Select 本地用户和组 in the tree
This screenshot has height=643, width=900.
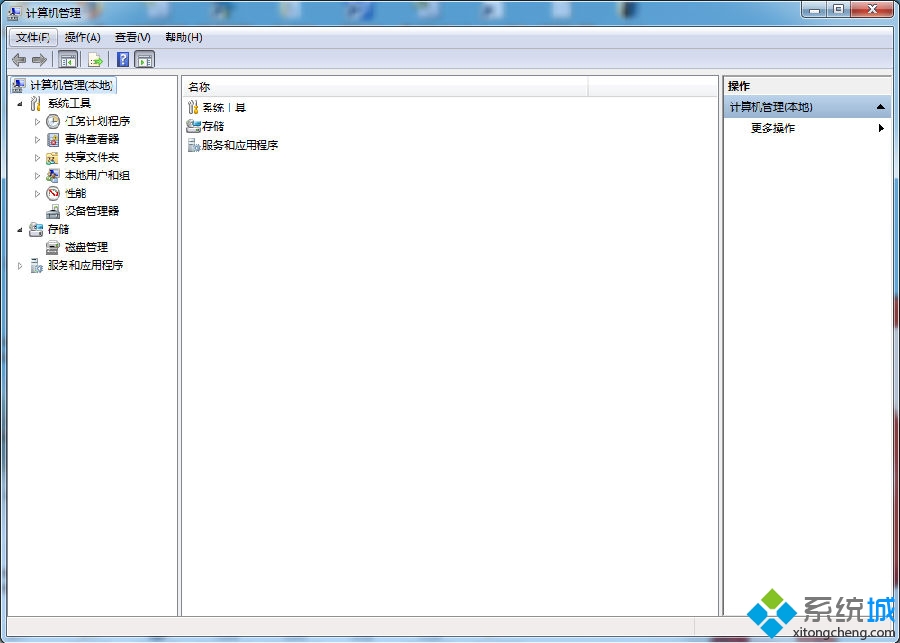pos(97,175)
